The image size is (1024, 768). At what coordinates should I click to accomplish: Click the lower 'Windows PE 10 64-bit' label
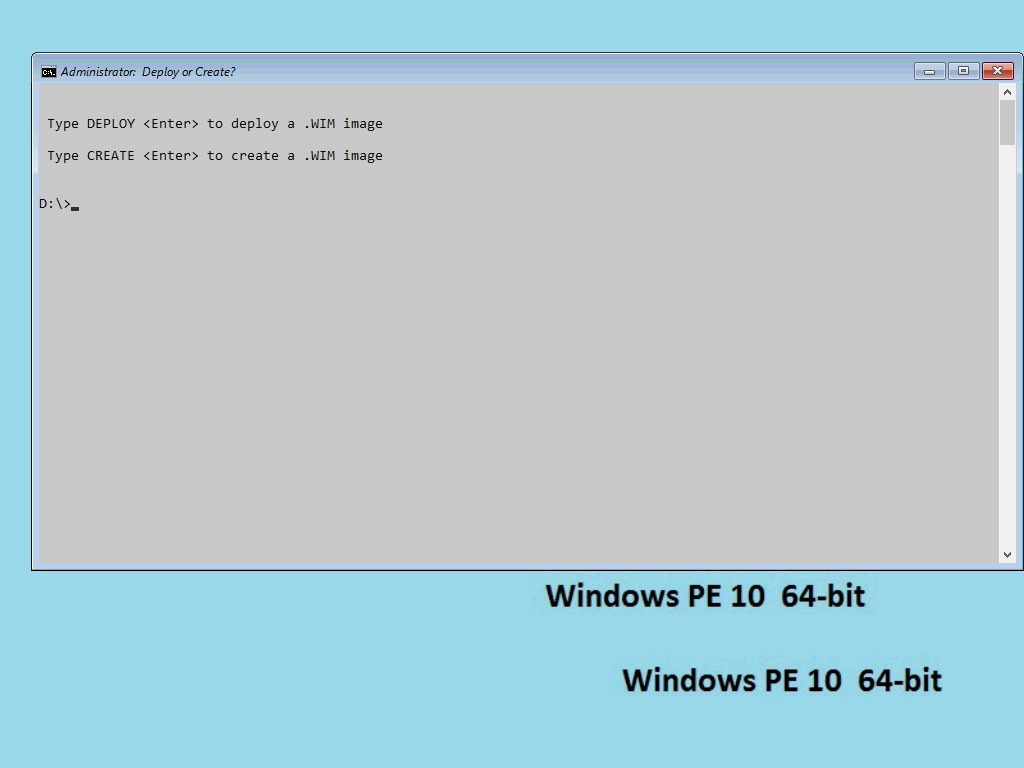782,680
